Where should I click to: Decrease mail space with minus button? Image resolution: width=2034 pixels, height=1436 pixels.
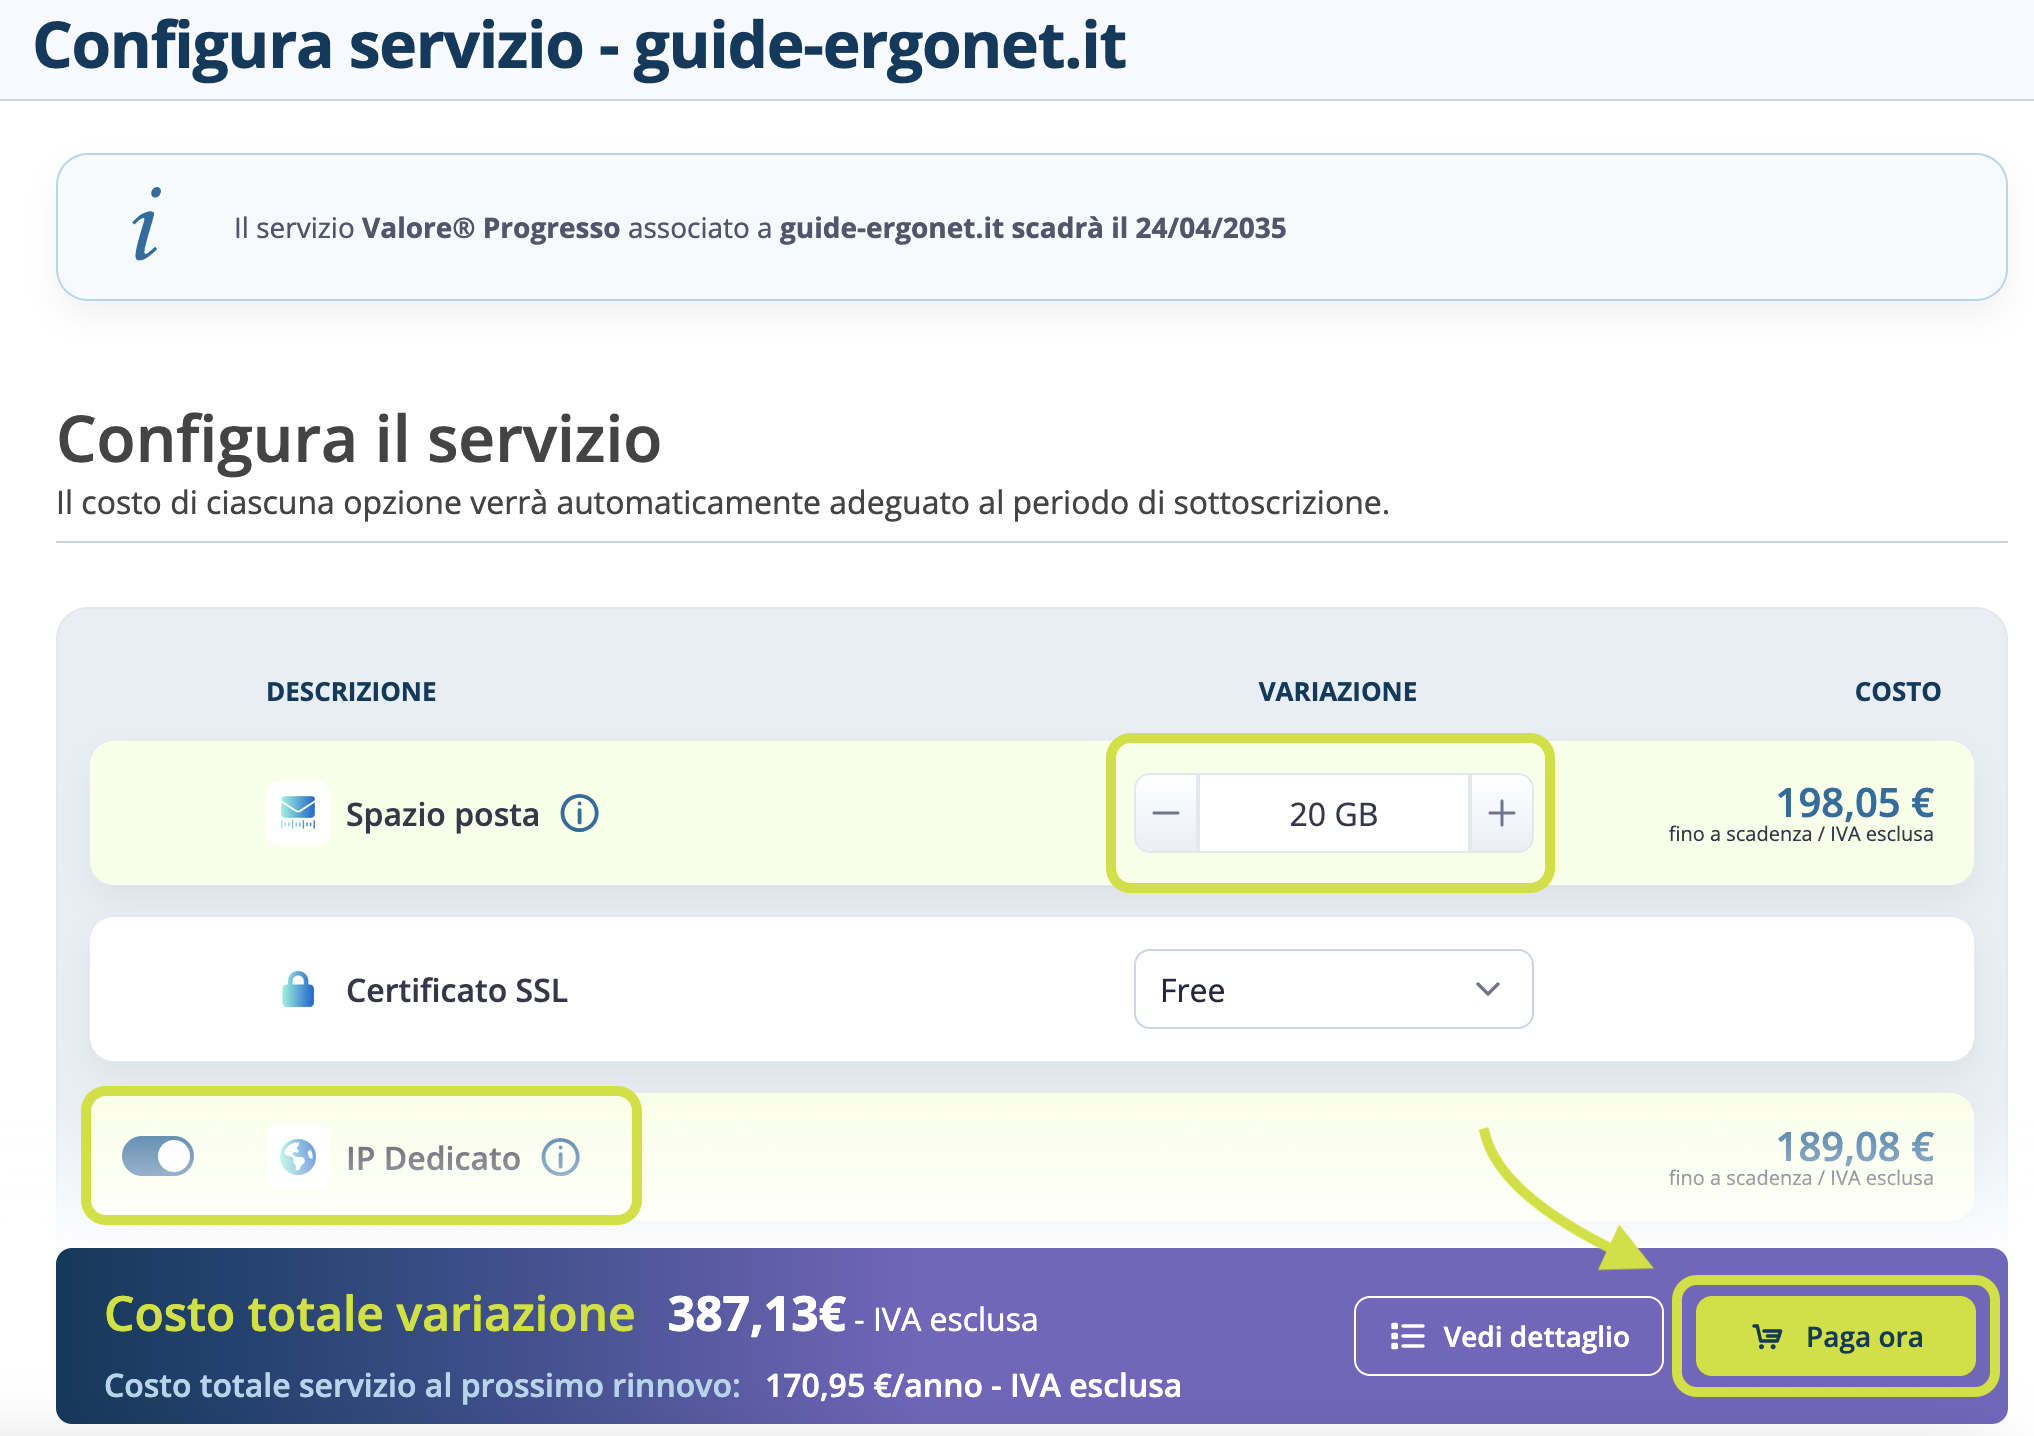tap(1166, 813)
